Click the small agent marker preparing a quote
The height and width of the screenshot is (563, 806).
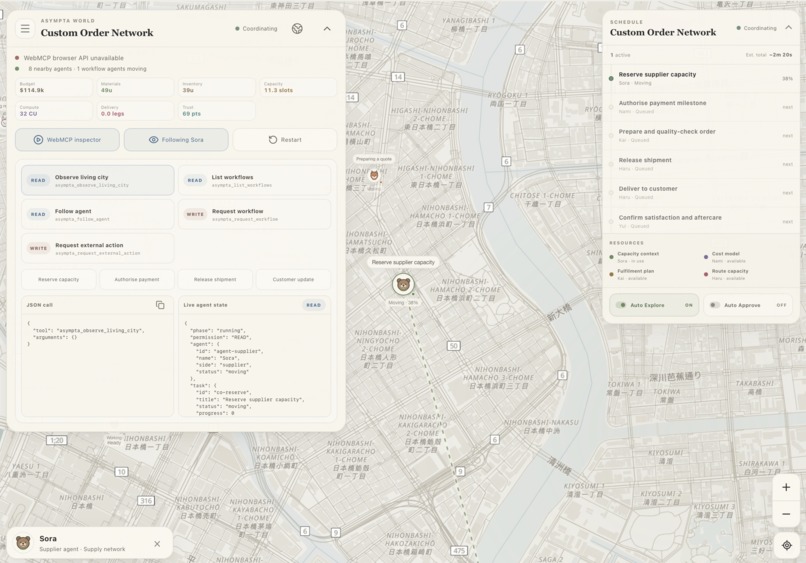coord(374,176)
